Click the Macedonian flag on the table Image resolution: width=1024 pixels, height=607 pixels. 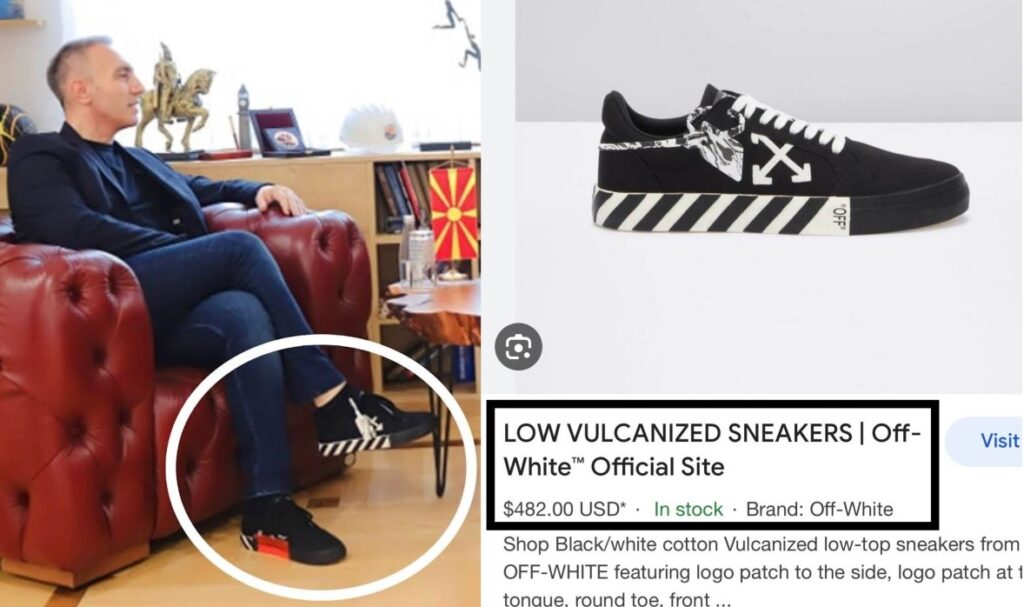(453, 211)
